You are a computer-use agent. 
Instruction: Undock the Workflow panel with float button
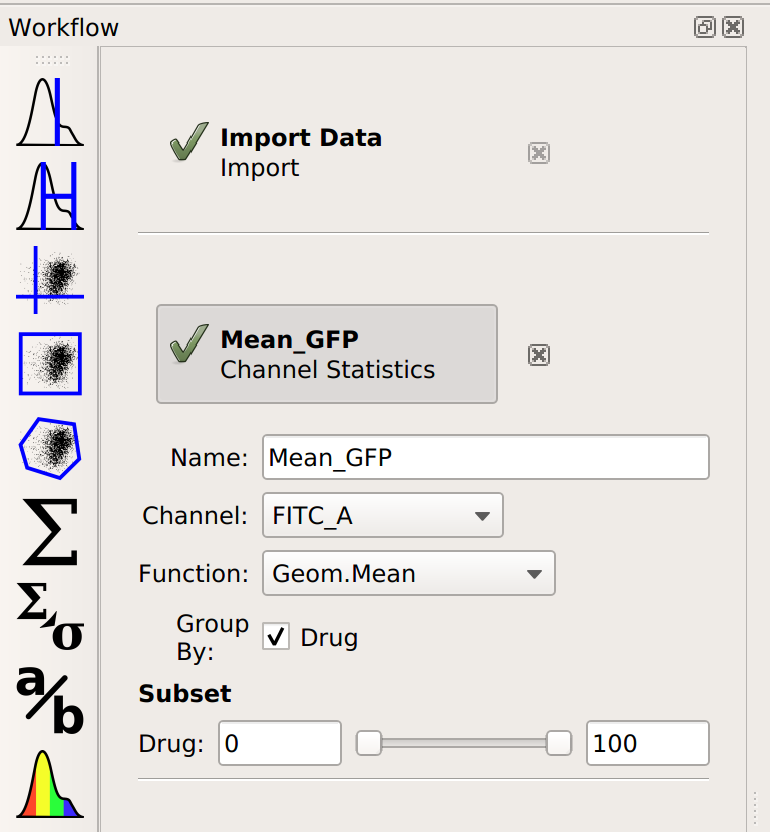705,27
